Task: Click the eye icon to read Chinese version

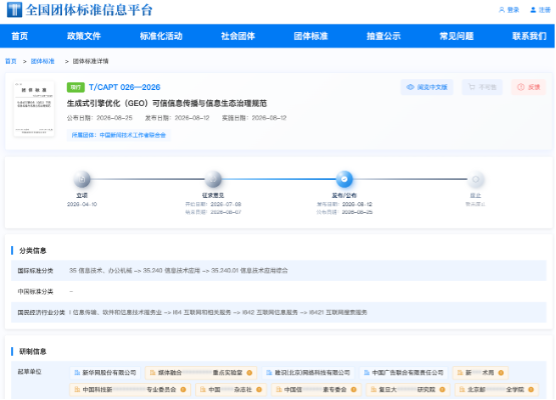Action: click(410, 87)
